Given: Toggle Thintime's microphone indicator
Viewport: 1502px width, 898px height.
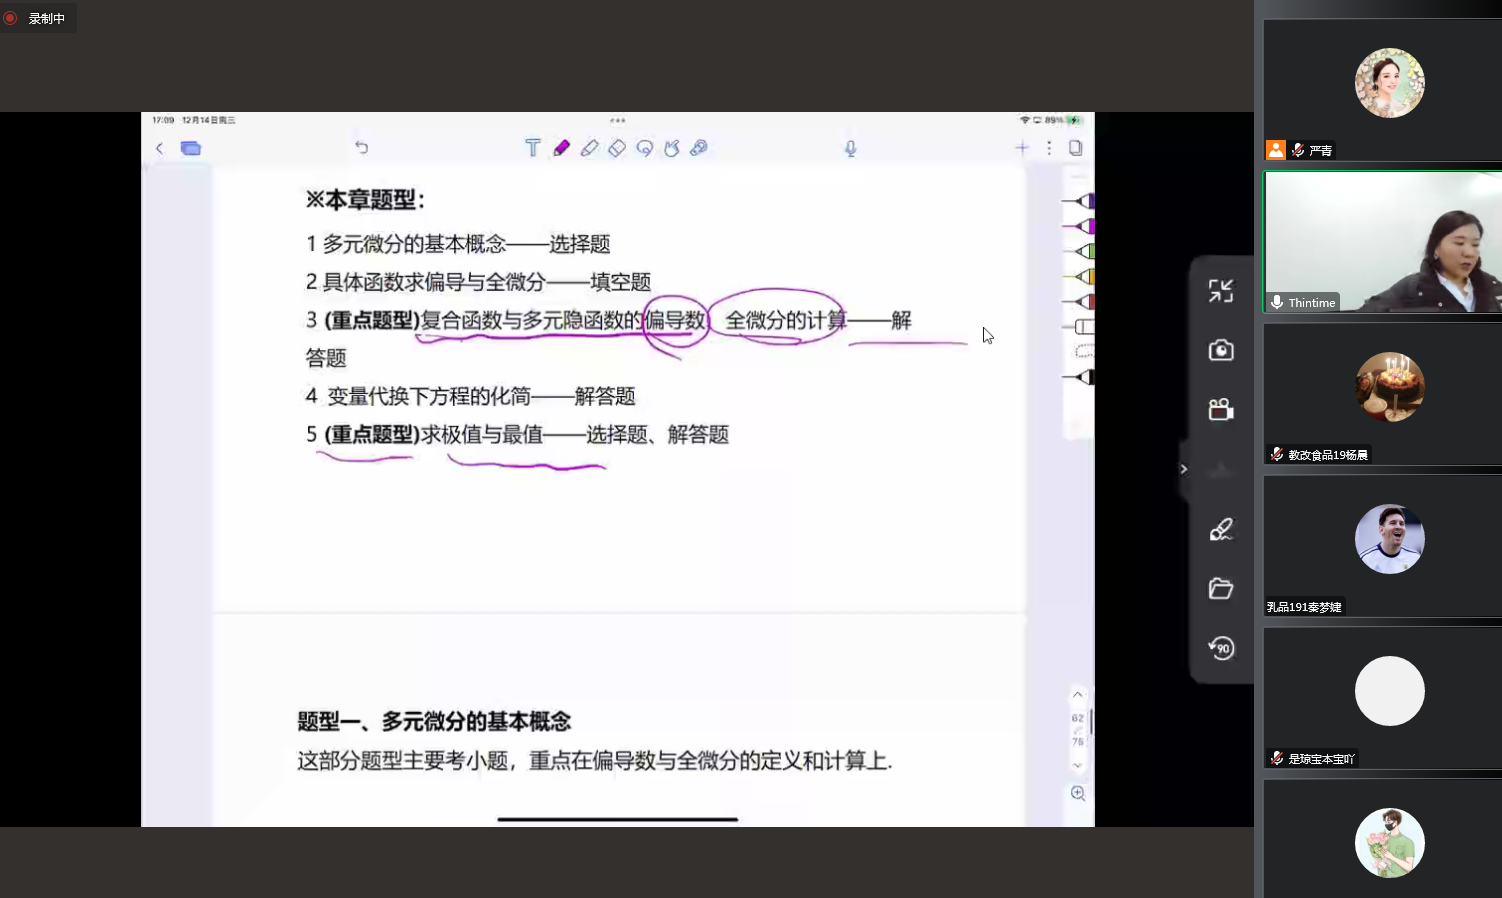Looking at the screenshot, I should 1277,302.
